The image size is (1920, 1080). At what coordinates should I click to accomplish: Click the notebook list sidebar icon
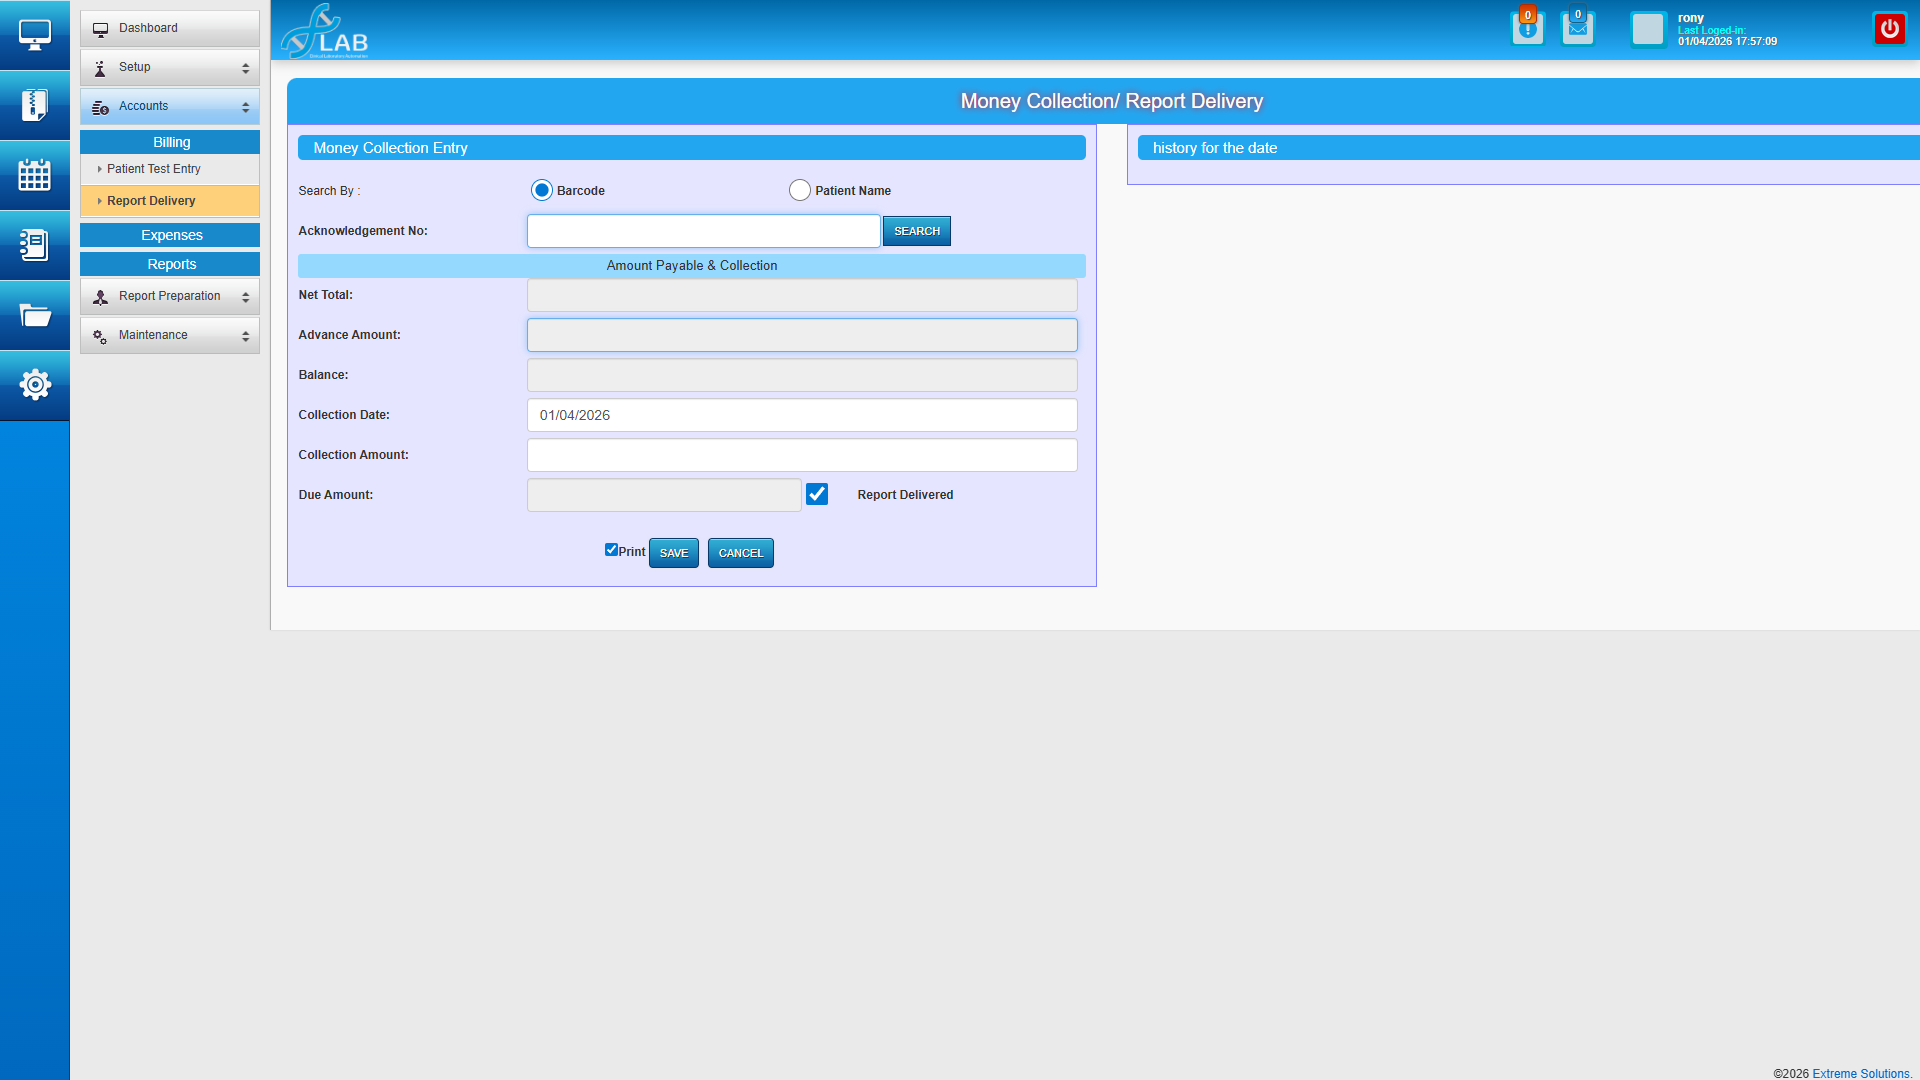pos(34,245)
